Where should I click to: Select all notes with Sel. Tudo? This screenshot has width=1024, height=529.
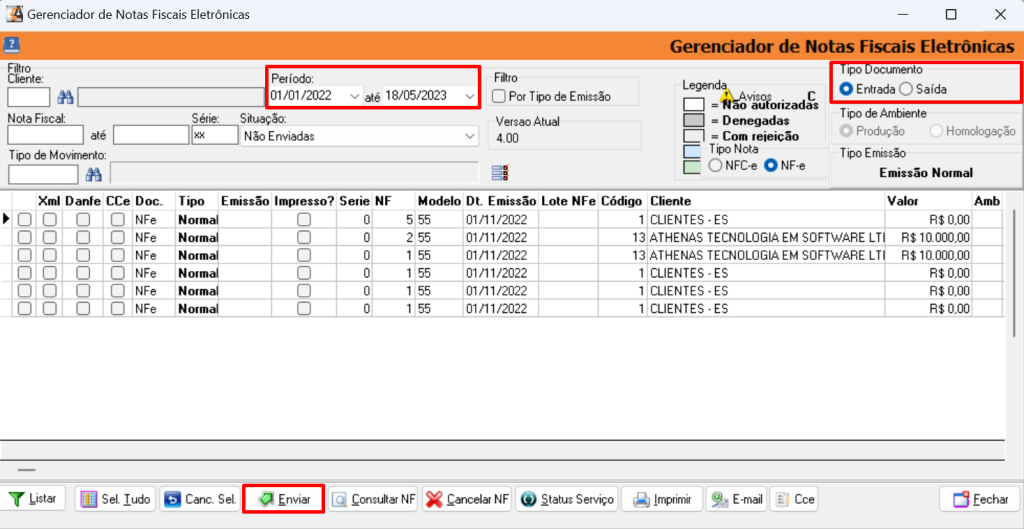[x=116, y=500]
